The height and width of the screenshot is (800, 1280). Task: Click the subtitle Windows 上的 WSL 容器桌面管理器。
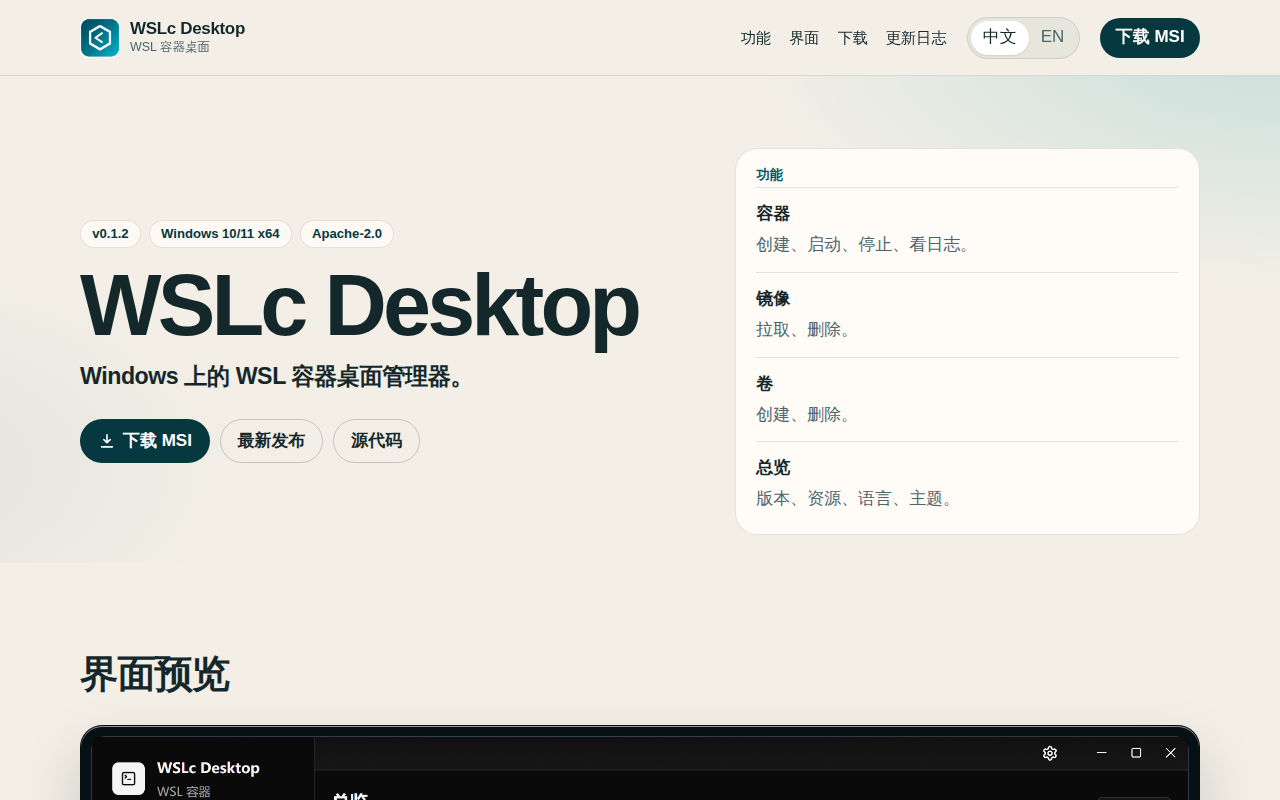(x=275, y=377)
